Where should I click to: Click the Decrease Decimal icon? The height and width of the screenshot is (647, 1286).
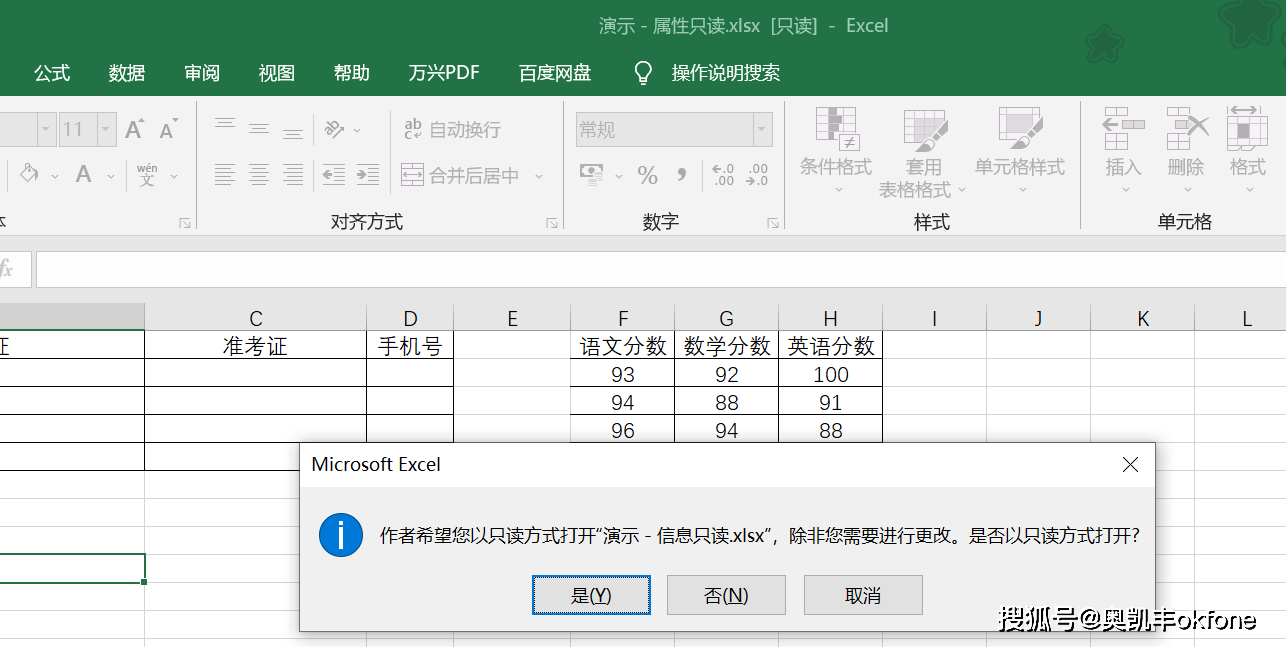(757, 175)
